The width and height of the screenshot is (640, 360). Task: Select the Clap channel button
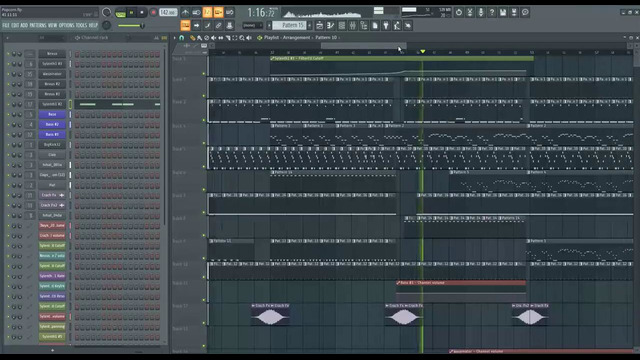(x=52, y=155)
